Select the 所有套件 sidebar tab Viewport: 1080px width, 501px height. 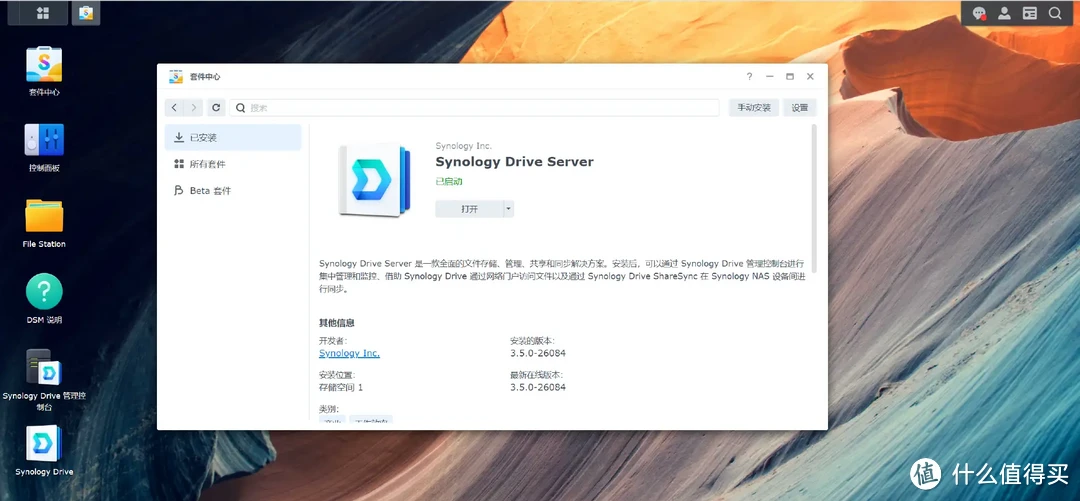[233, 164]
